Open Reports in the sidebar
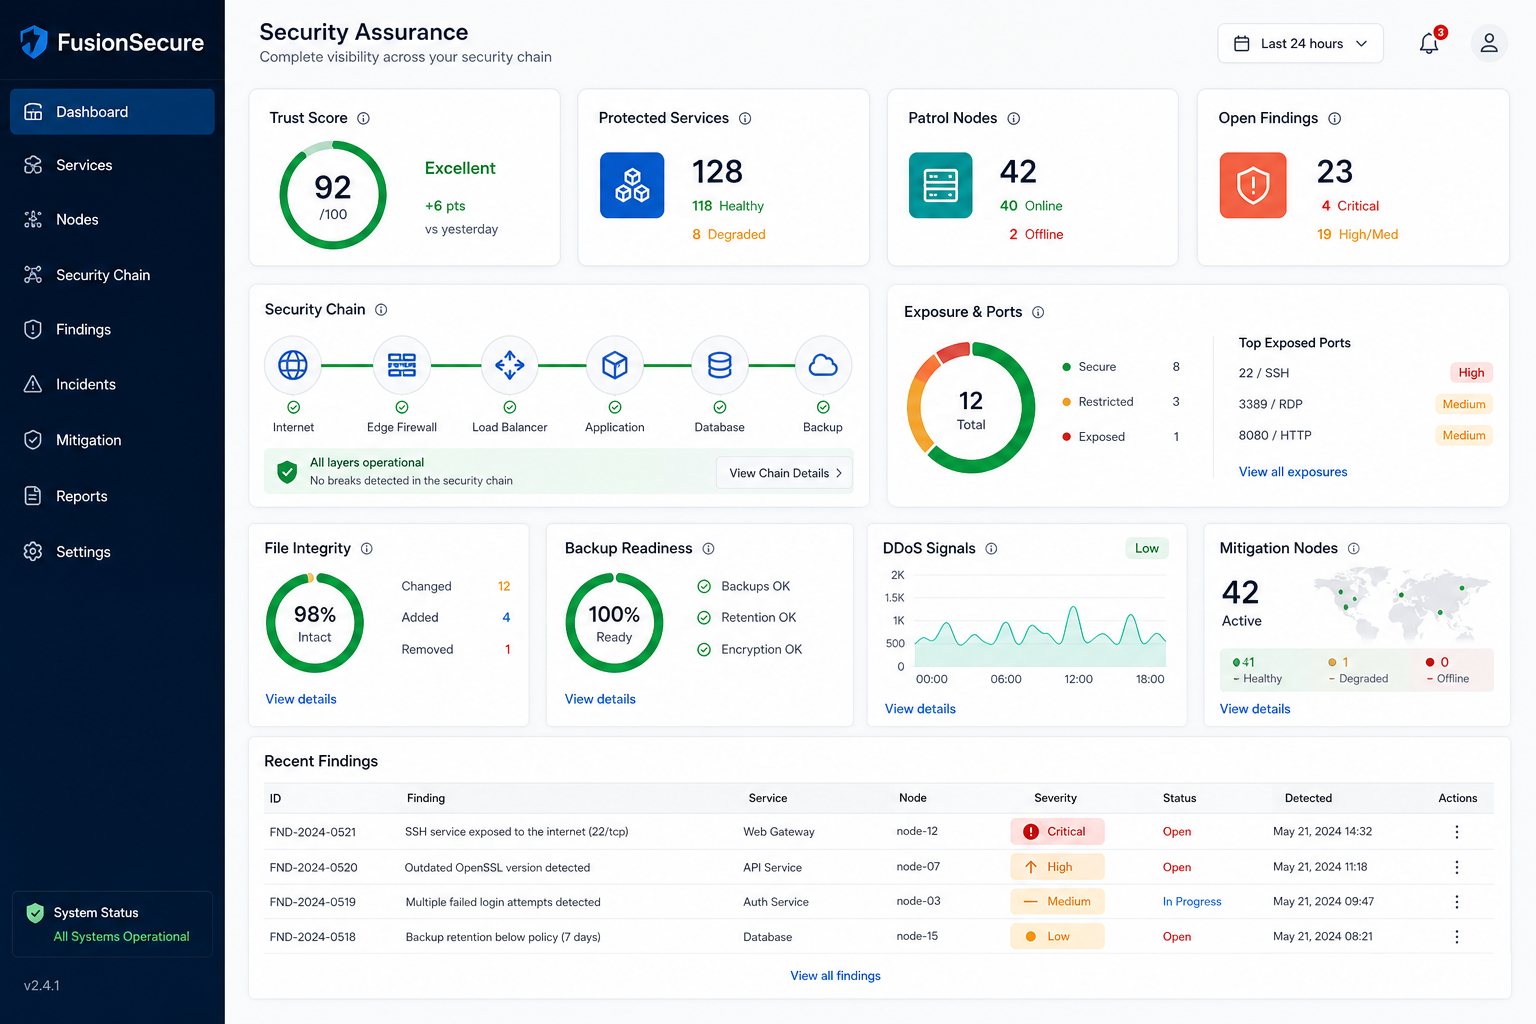Screen dimensions: 1536x1024 112,496
